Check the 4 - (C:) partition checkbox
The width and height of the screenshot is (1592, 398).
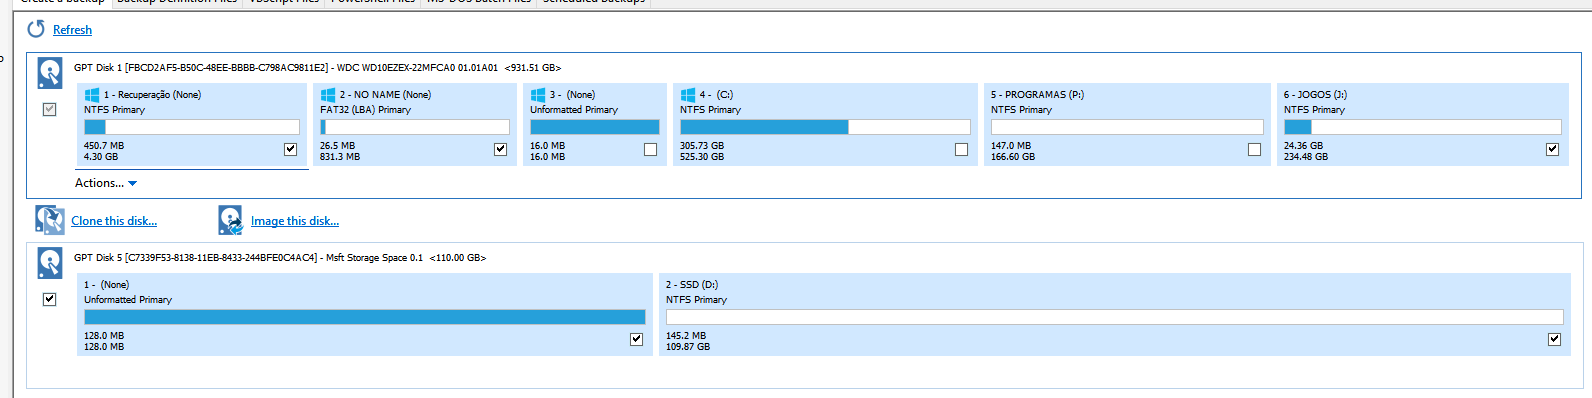961,149
